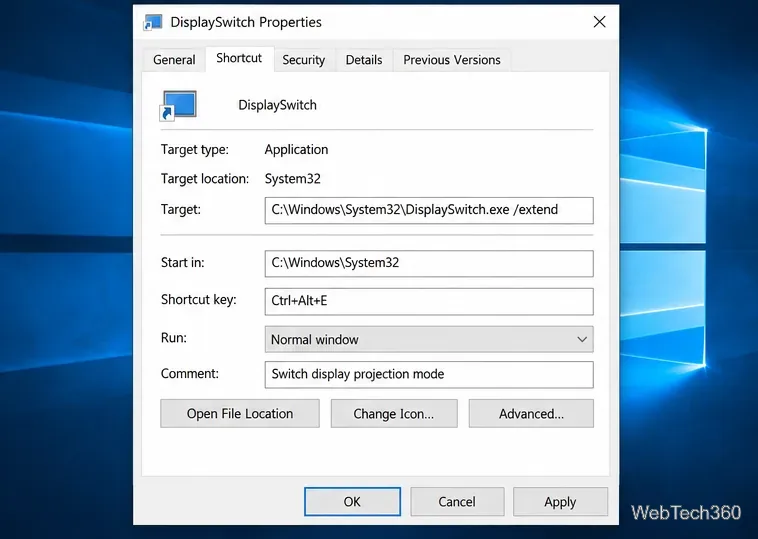Viewport: 758px width, 539px height.
Task: Click the System32 target location value
Action: [292, 179]
